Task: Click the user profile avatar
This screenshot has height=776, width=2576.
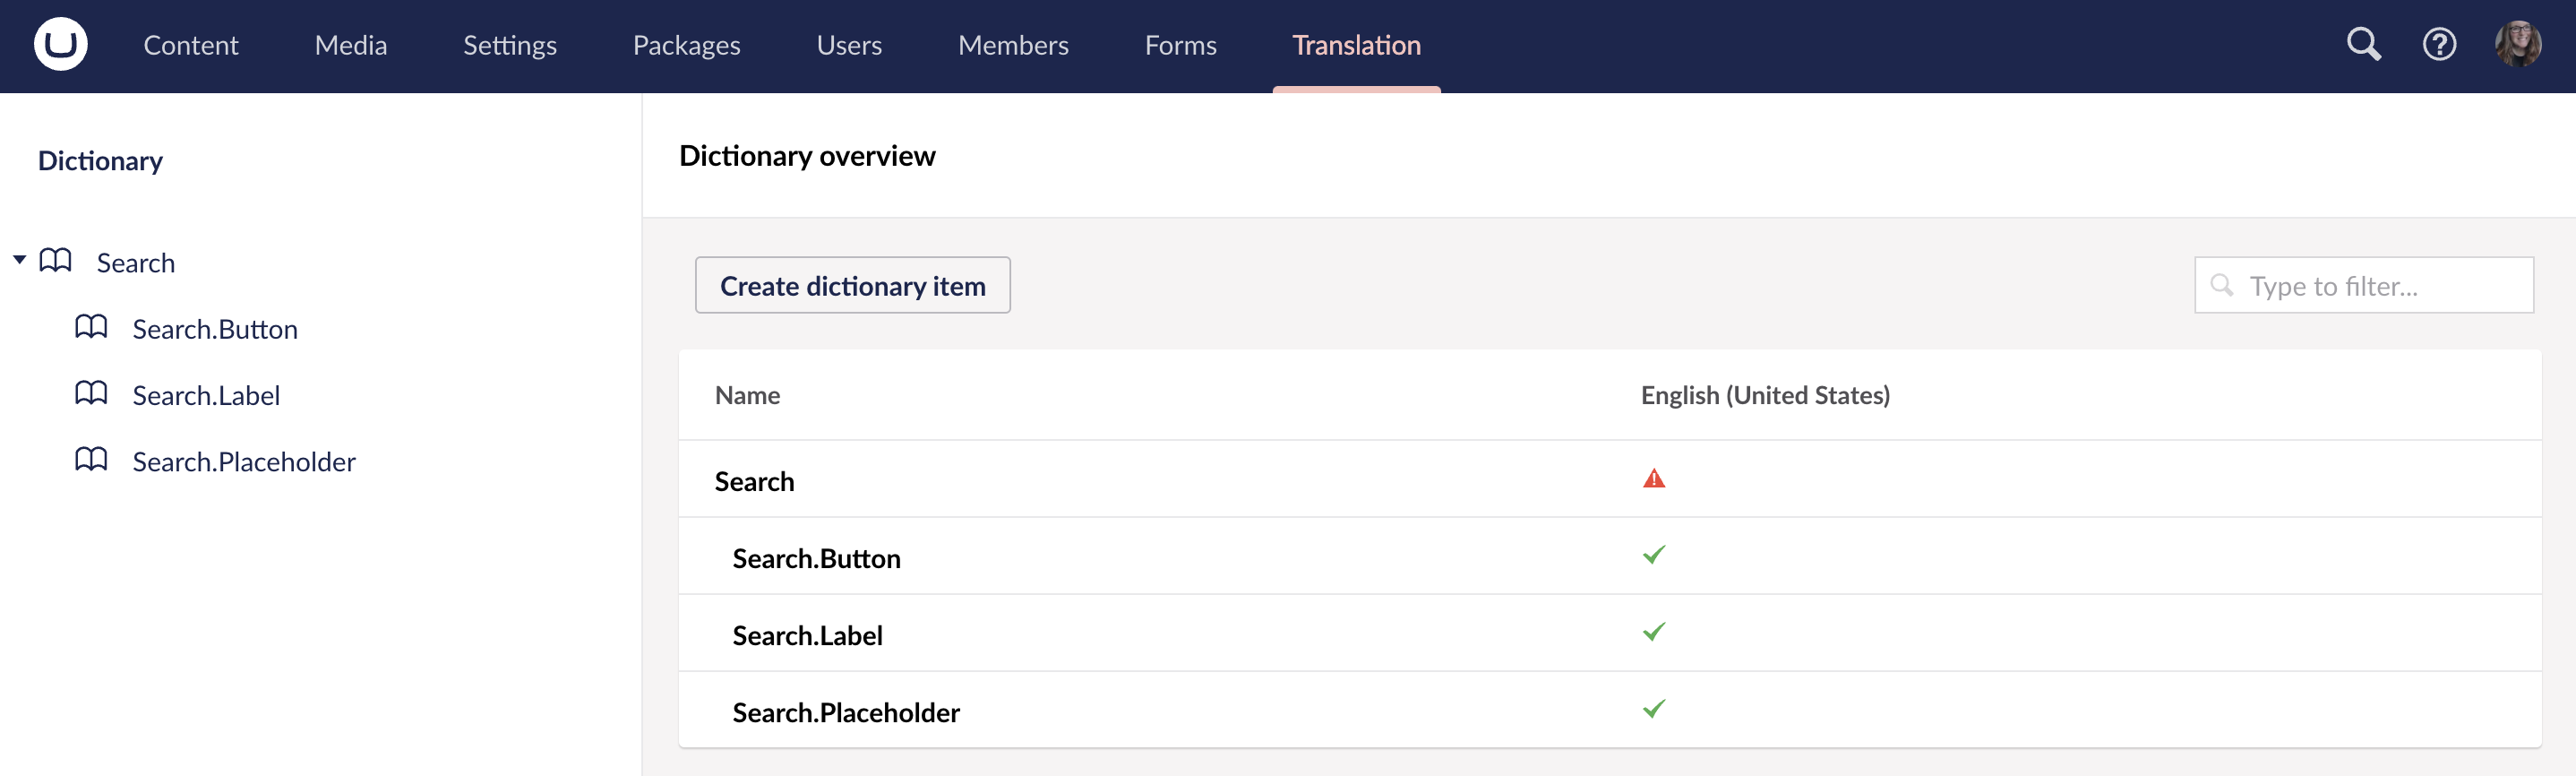Action: point(2517,45)
